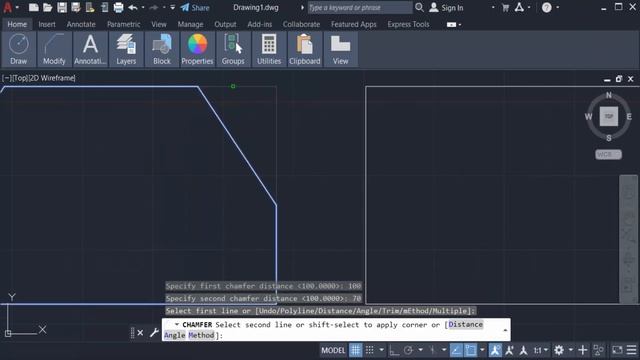Viewport: 640px width, 360px height.
Task: Toggle polar tracking
Action: click(x=408, y=350)
